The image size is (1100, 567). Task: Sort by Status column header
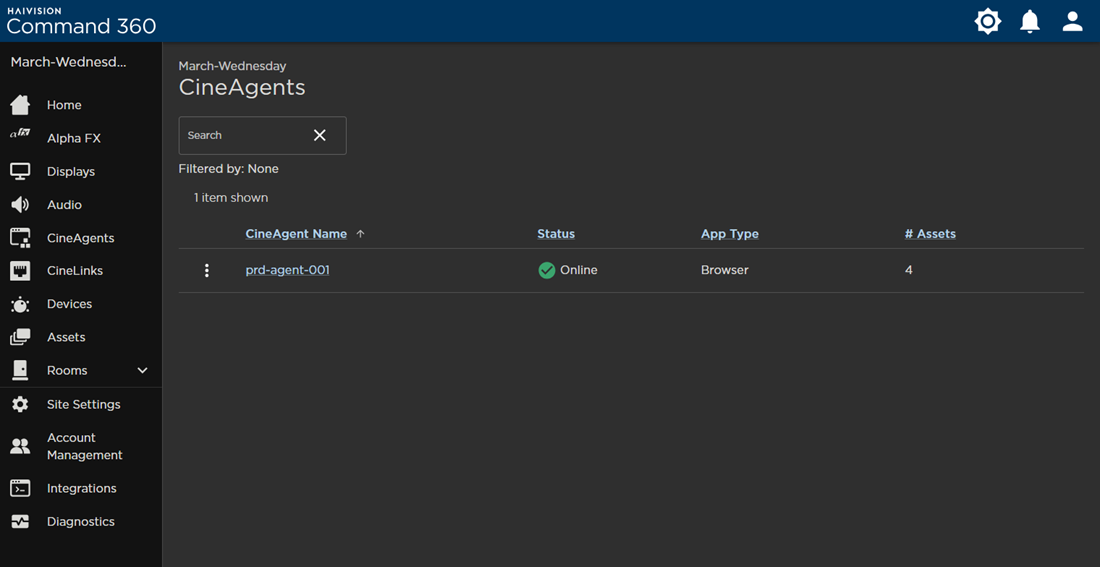(556, 234)
